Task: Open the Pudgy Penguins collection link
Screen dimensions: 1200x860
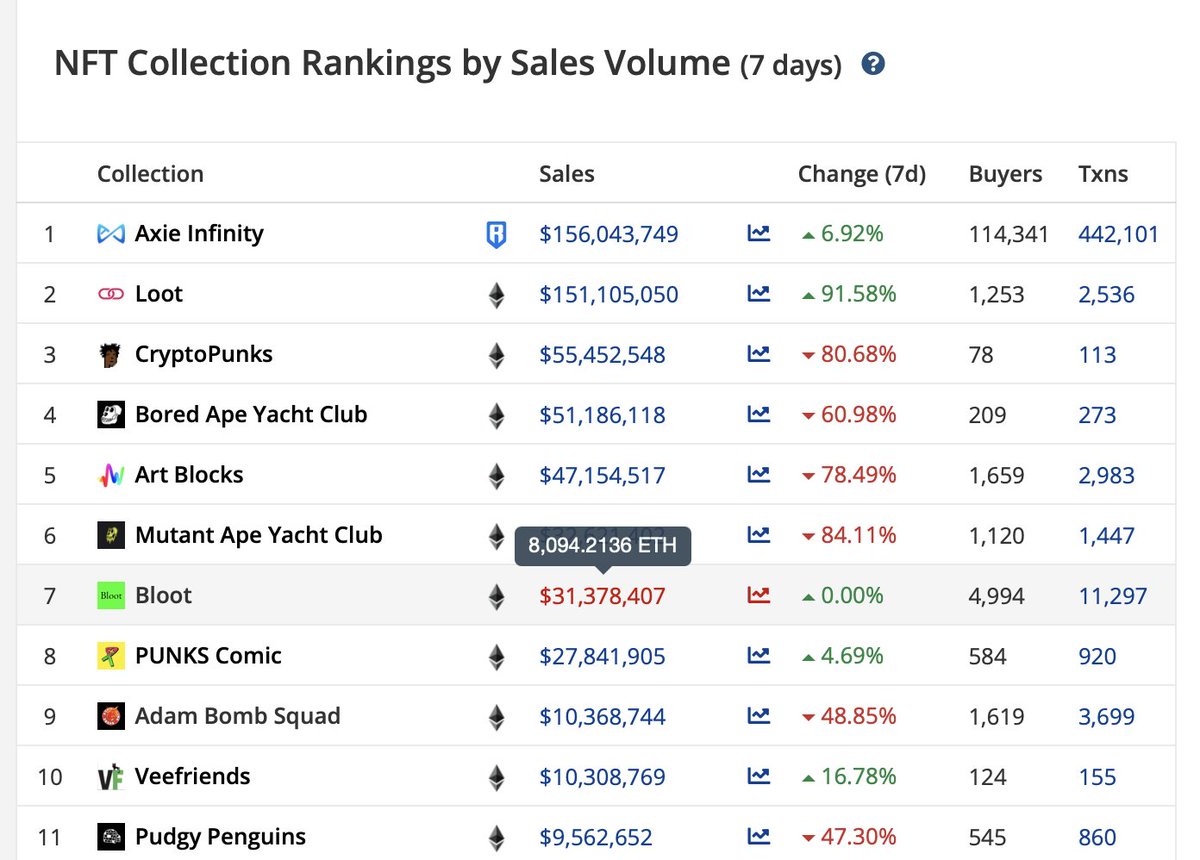Action: pyautogui.click(x=220, y=837)
